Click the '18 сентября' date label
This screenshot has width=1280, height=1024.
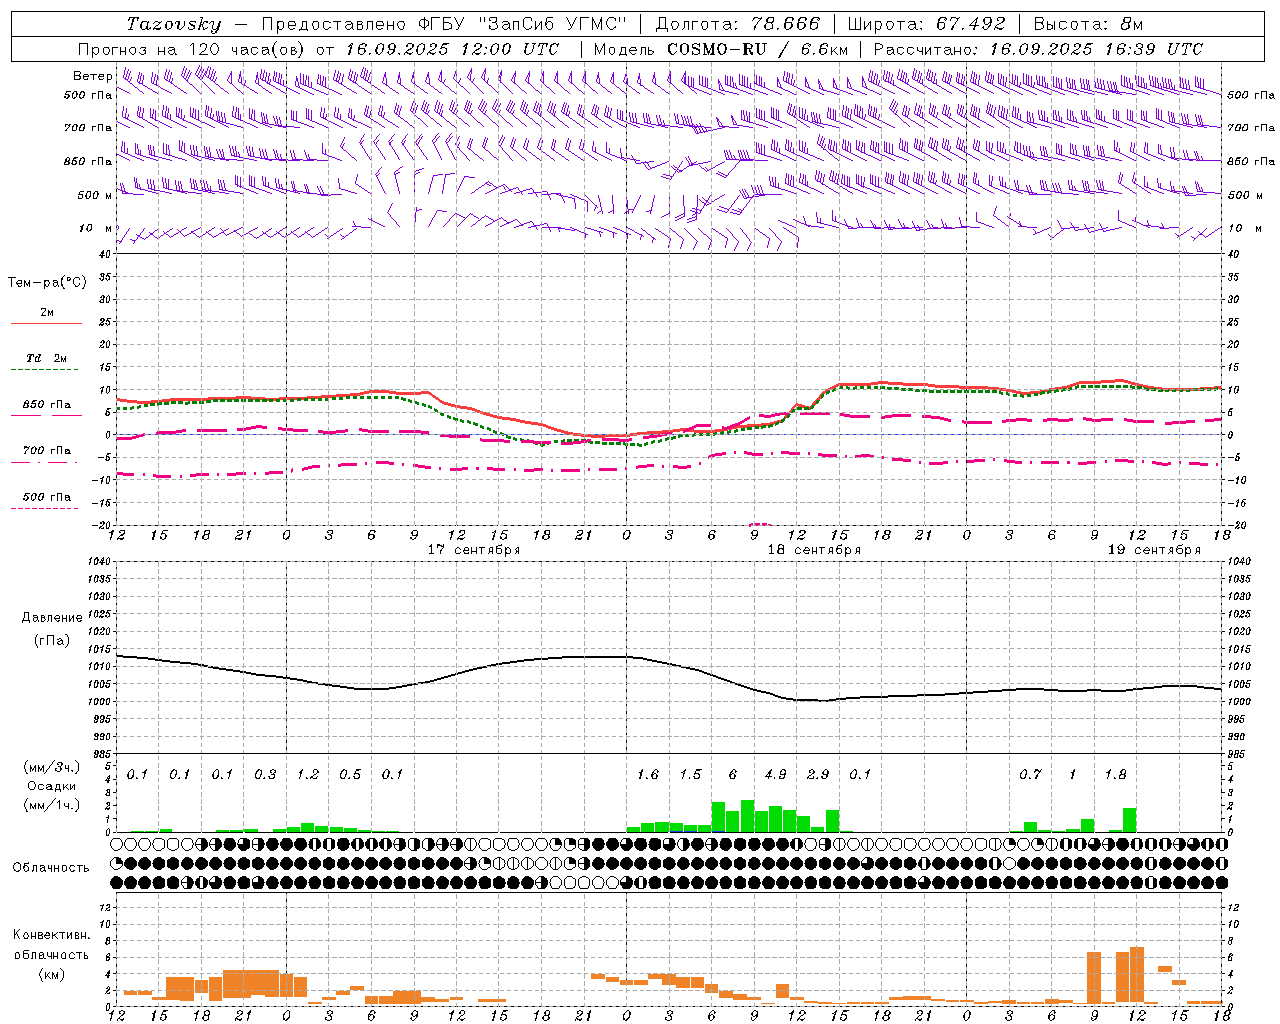click(814, 550)
